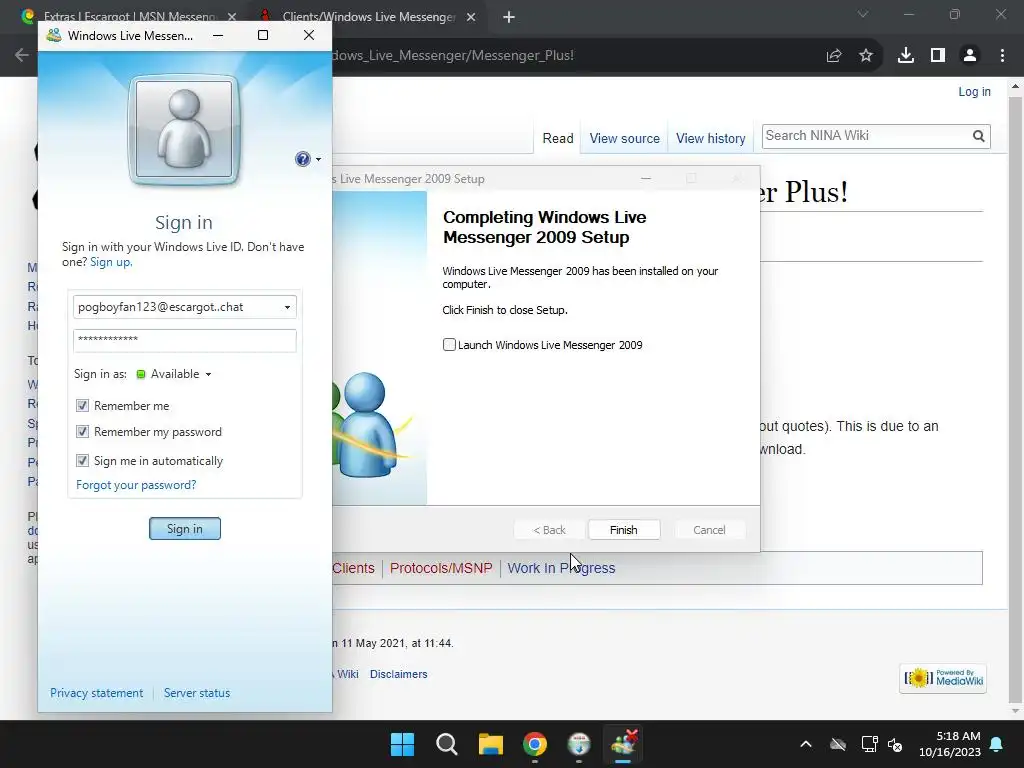Image resolution: width=1024 pixels, height=768 pixels.
Task: Click Chrome's share page icon
Action: click(834, 56)
